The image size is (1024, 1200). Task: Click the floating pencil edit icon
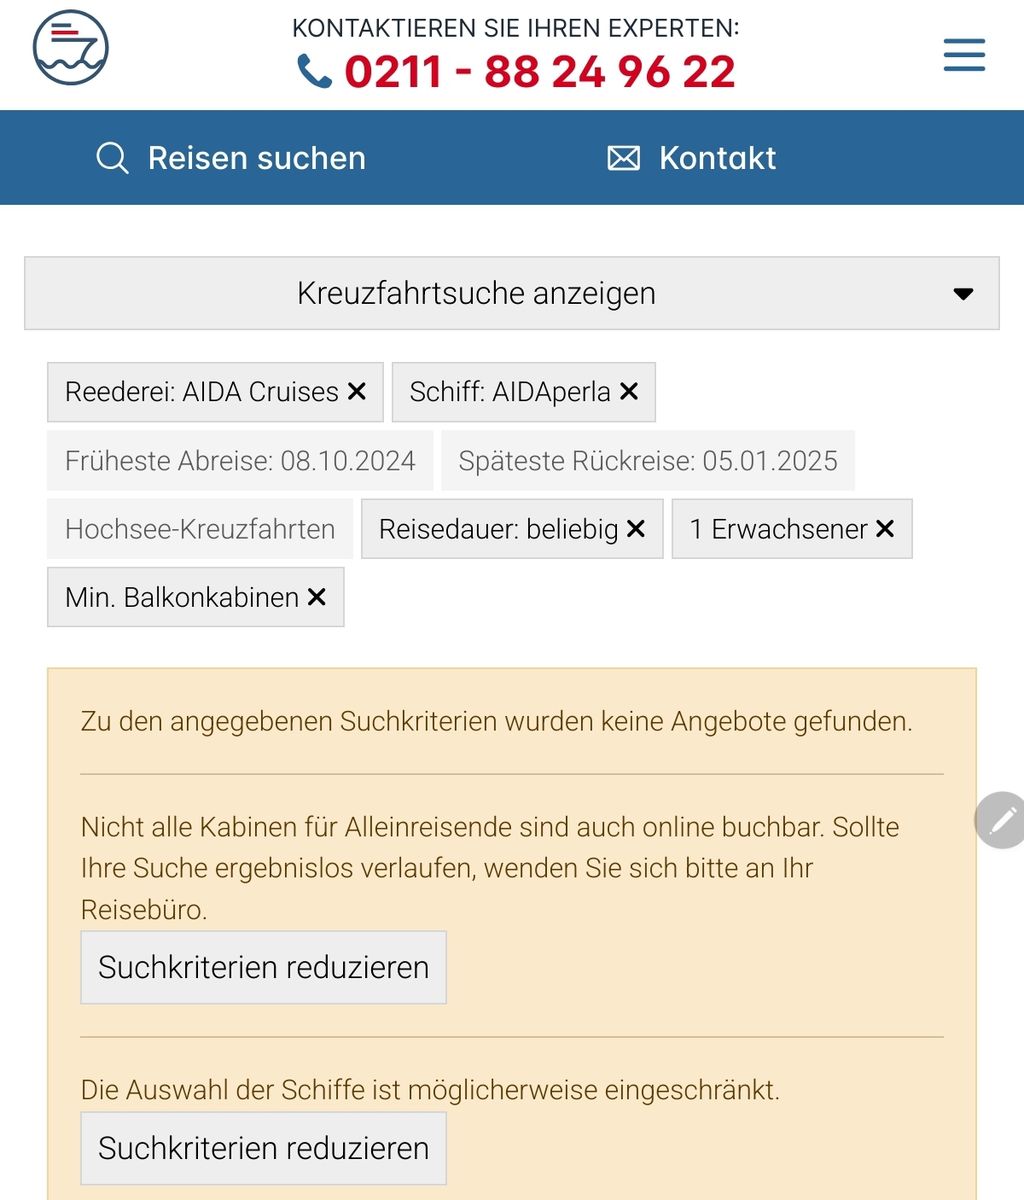coord(1001,821)
